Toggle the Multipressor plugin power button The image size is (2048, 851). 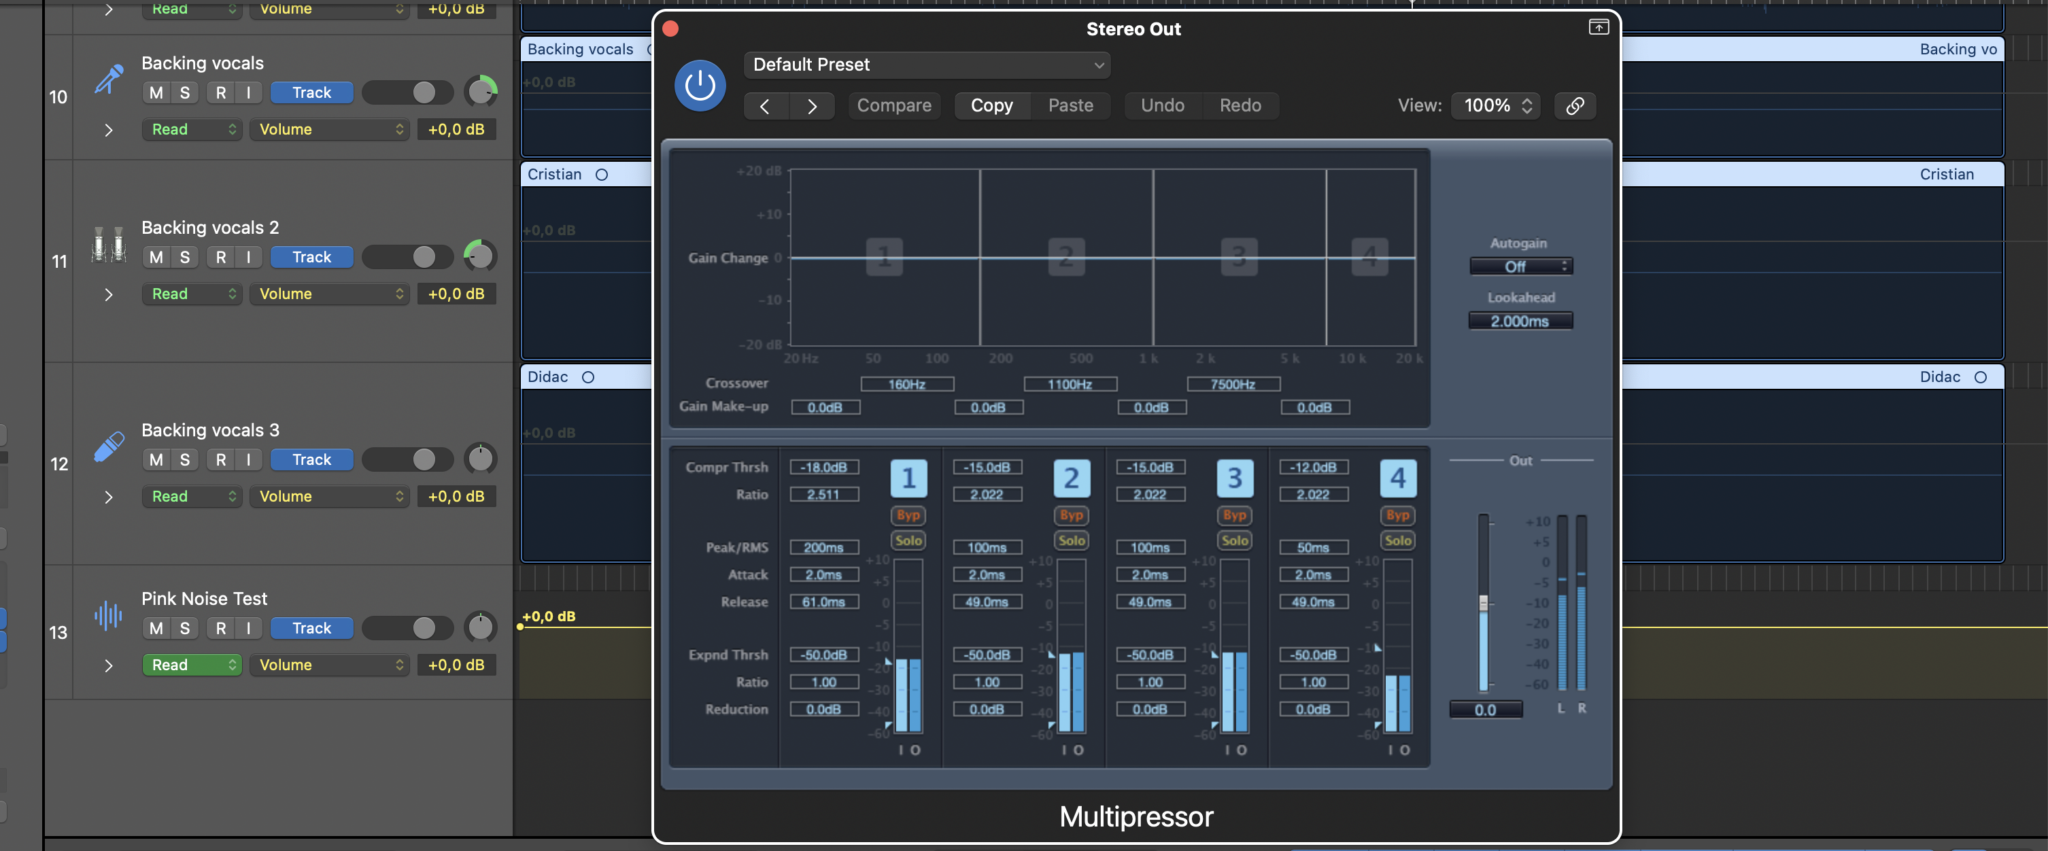click(x=700, y=86)
